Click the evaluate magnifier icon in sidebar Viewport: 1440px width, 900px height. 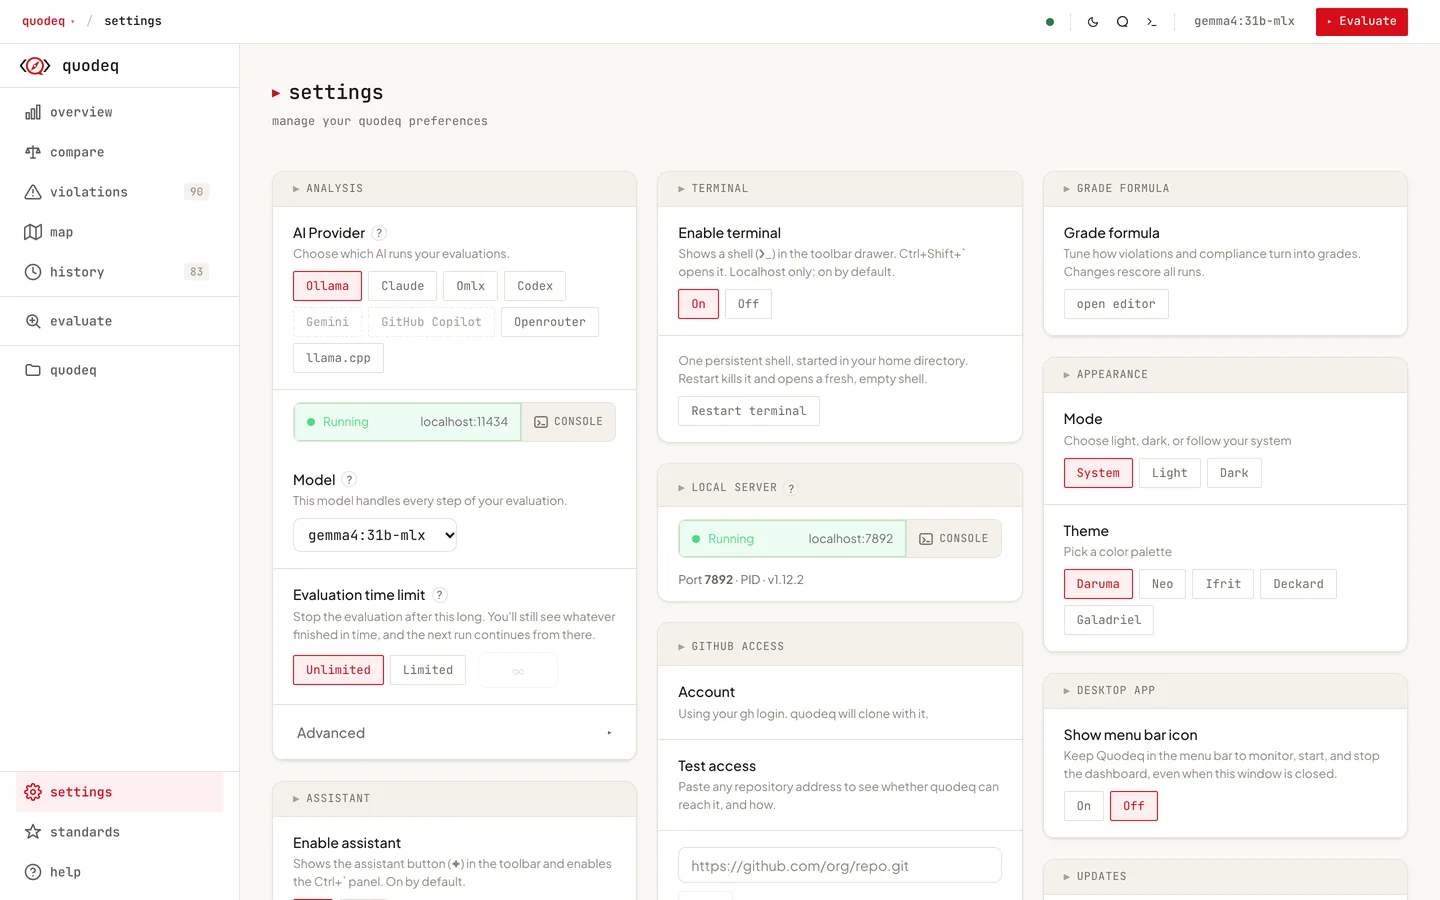point(33,321)
